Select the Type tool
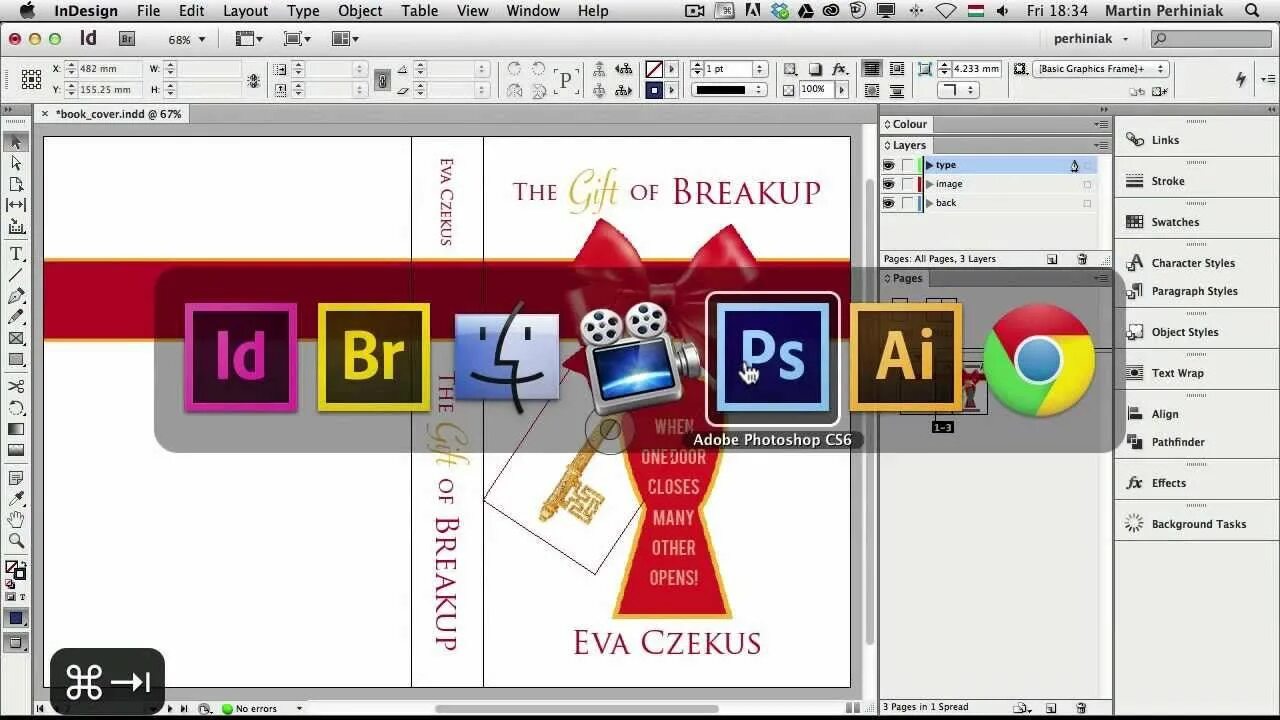This screenshot has height=720, width=1280. [x=16, y=254]
